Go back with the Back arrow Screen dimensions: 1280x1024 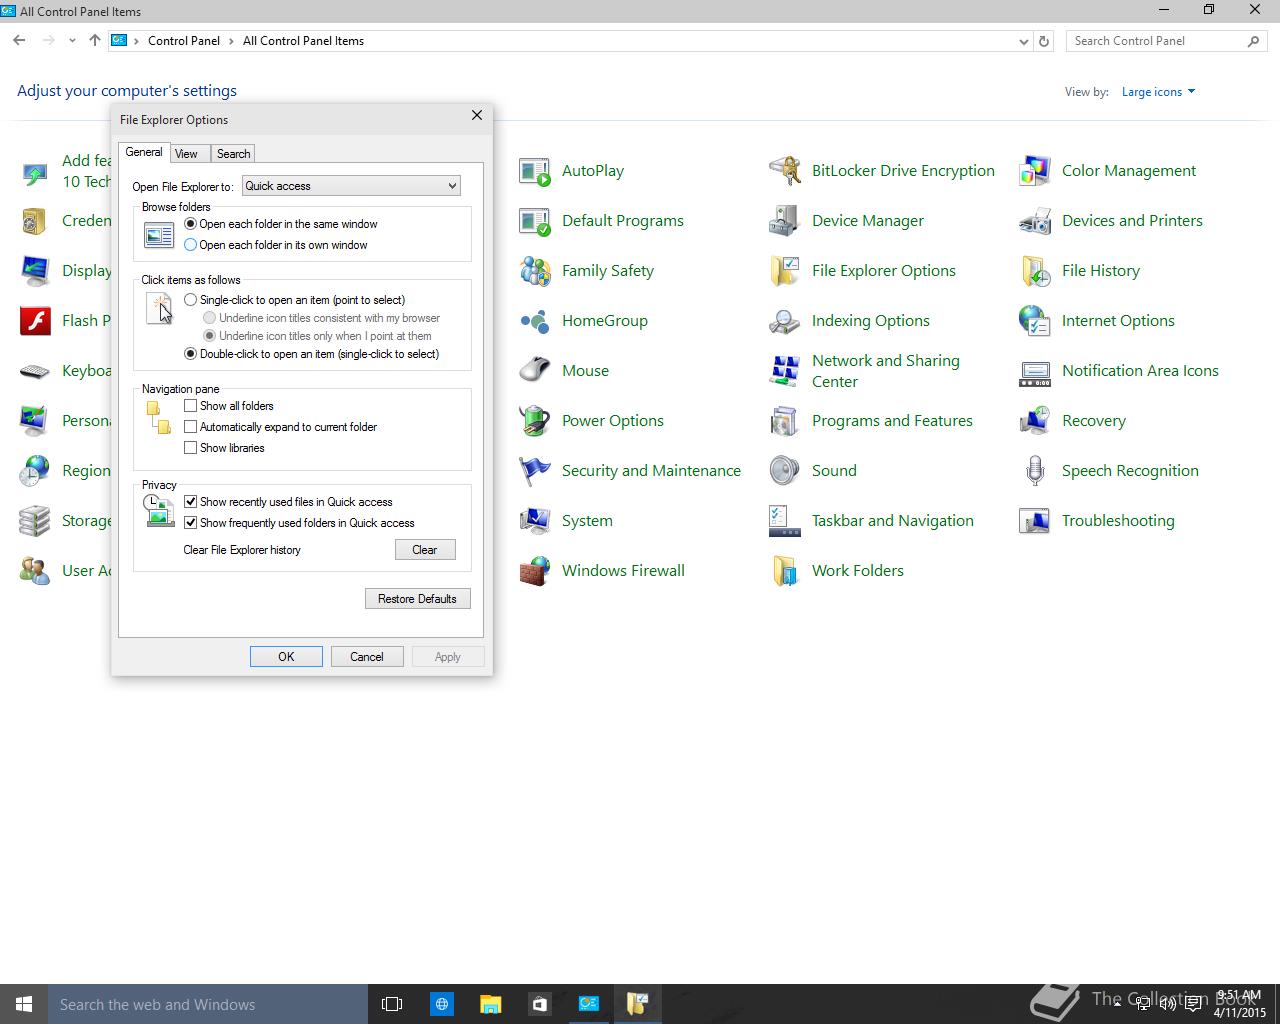[x=19, y=41]
